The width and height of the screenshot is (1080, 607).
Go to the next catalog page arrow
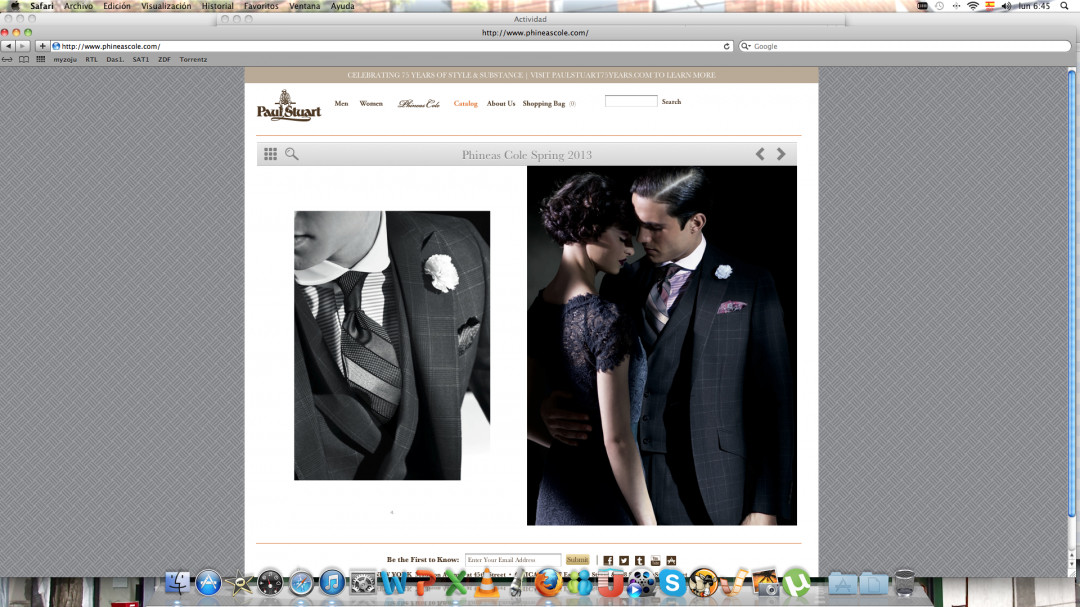coord(781,154)
